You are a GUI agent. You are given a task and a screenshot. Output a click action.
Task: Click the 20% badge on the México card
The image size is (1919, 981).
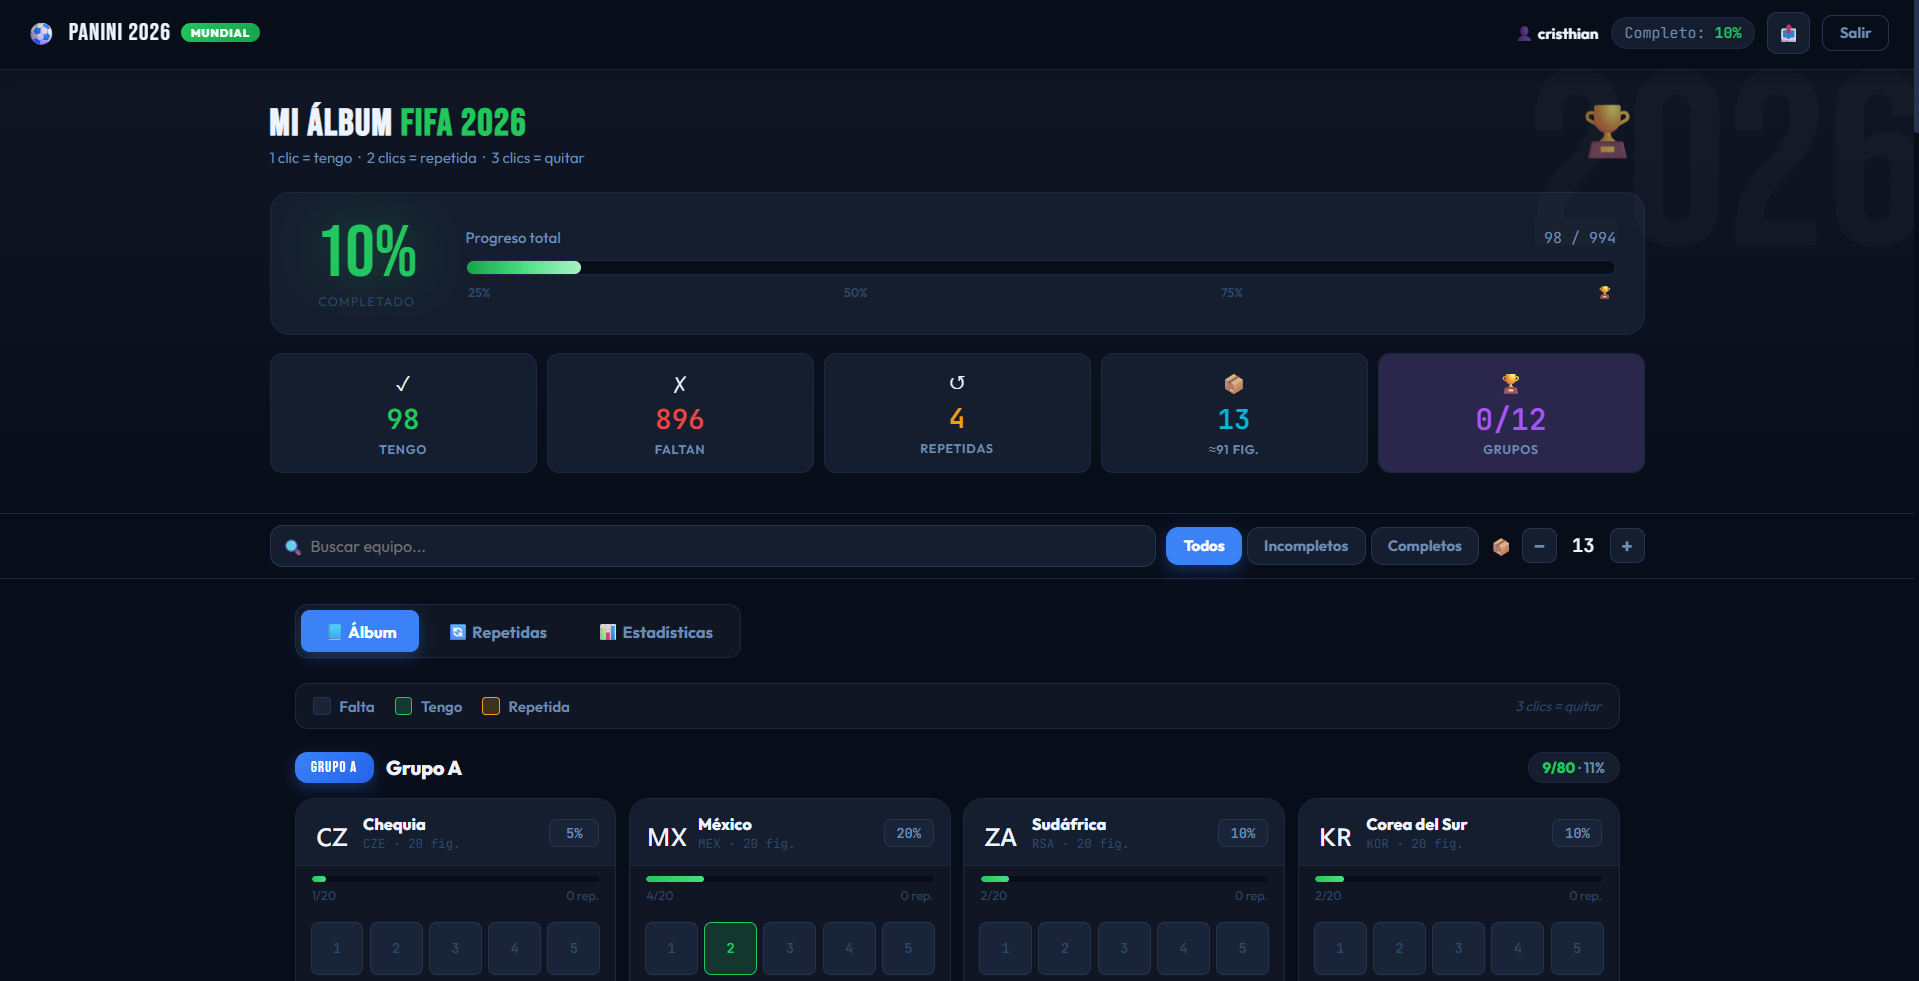pos(909,833)
